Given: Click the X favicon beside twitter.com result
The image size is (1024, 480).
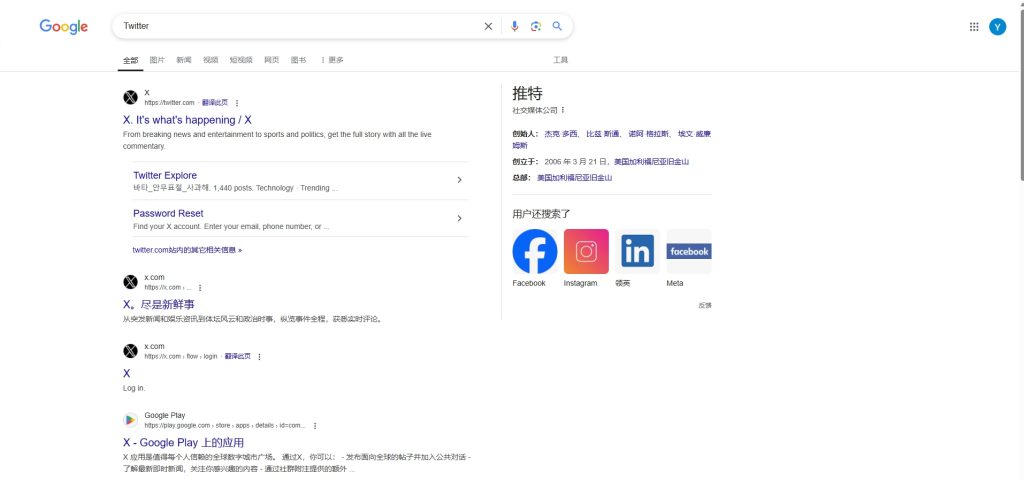Looking at the screenshot, I should click(x=131, y=97).
